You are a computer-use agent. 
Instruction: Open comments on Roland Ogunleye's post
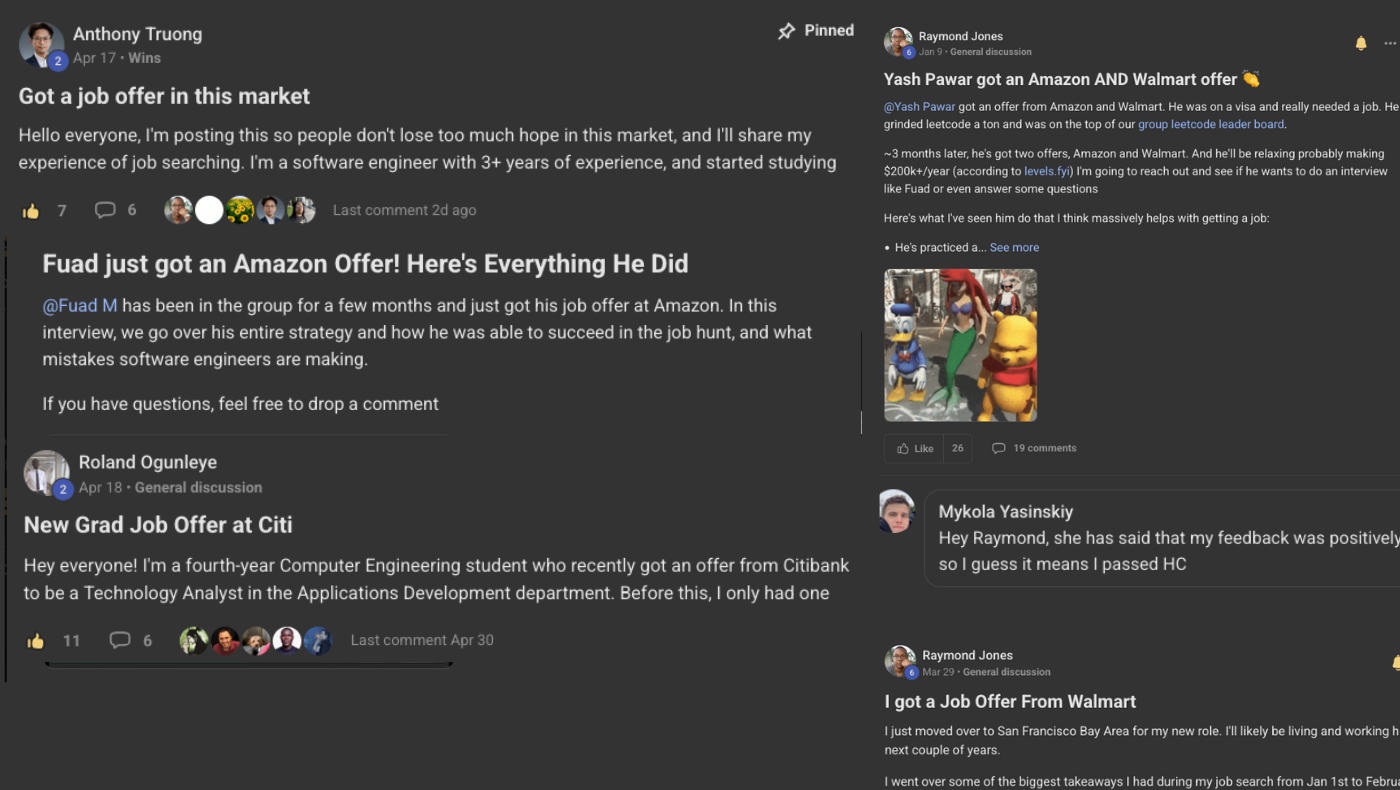[x=120, y=640]
